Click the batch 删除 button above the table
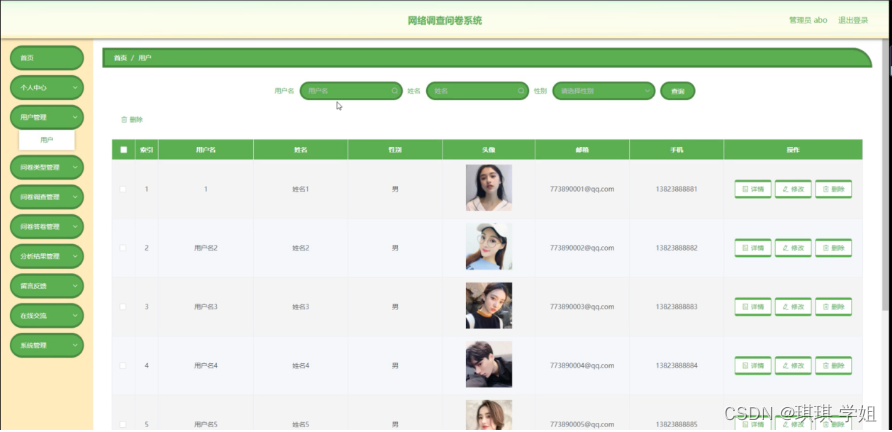 [132, 120]
